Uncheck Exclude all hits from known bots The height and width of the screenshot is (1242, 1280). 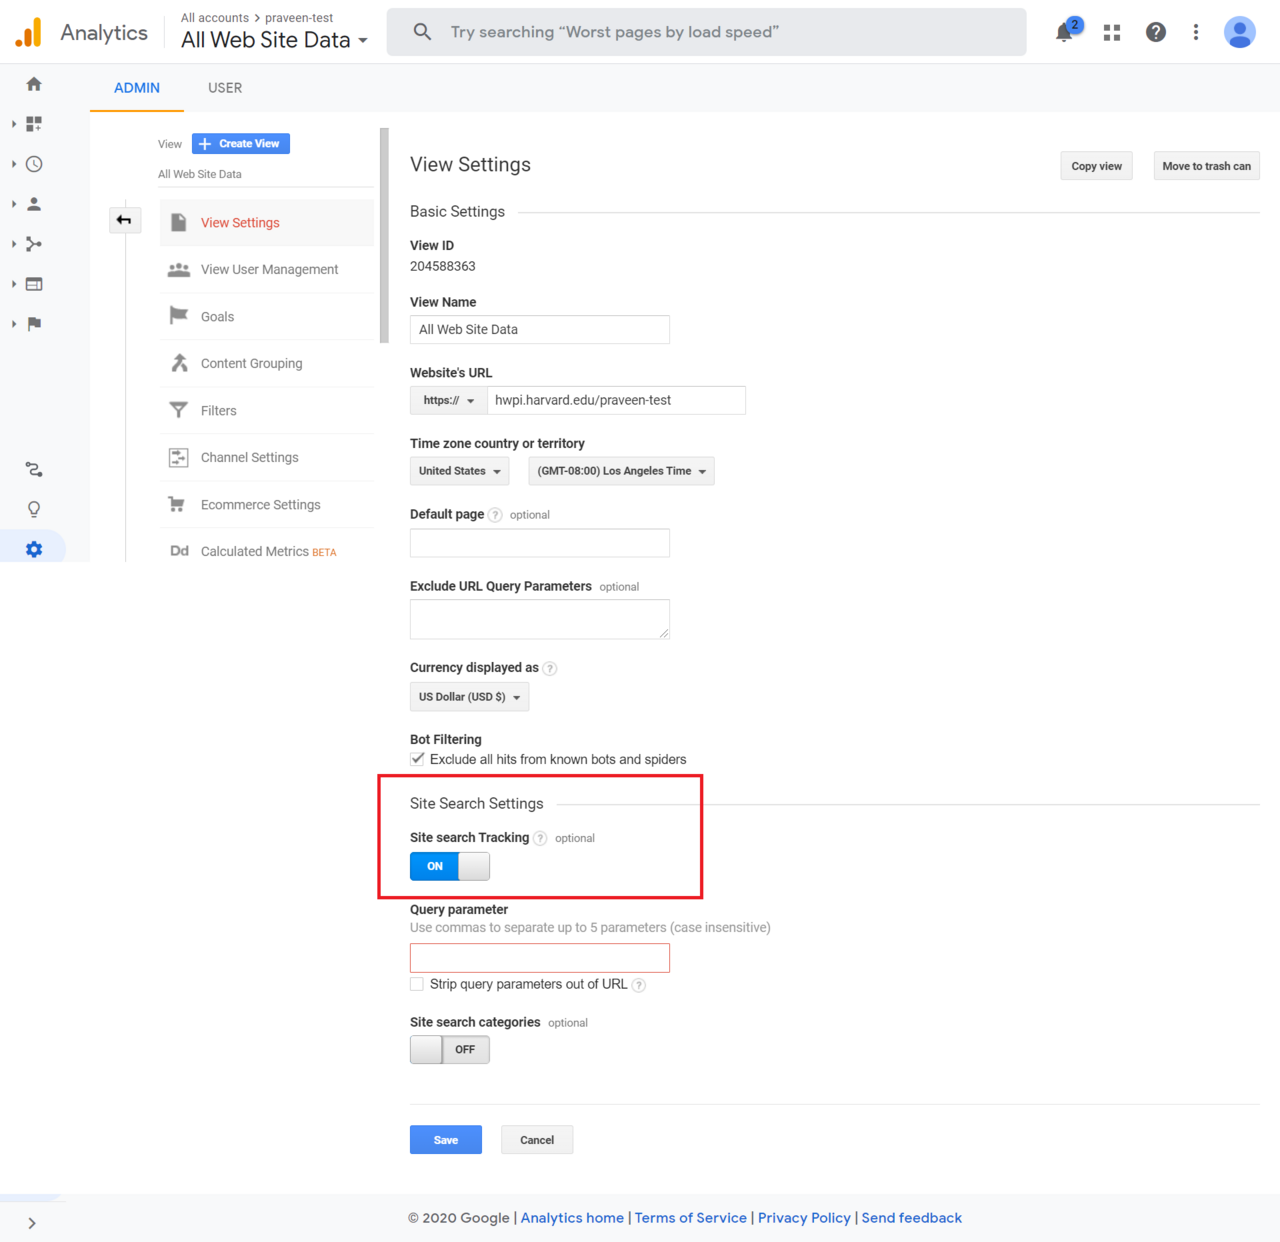[x=418, y=759]
